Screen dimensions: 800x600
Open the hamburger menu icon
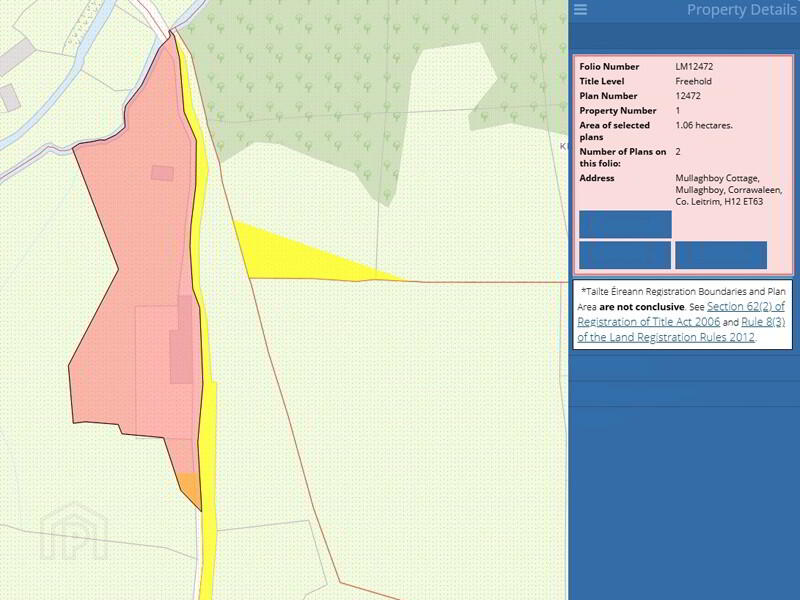[x=580, y=10]
